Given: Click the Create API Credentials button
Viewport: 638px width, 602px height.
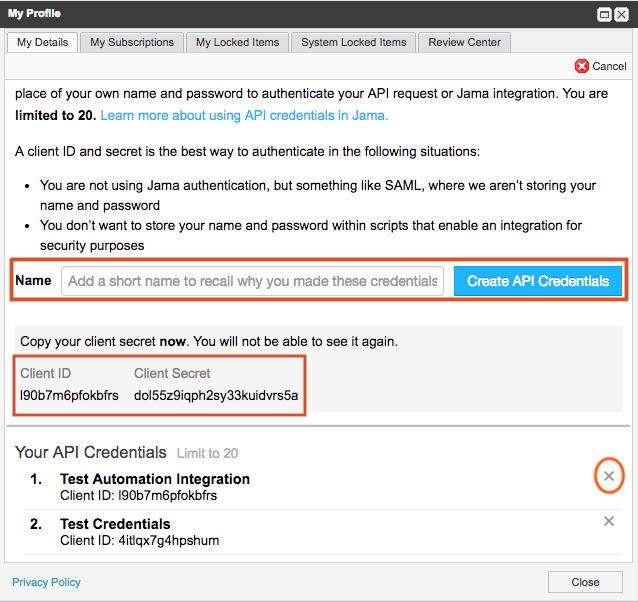Looking at the screenshot, I should 538,281.
